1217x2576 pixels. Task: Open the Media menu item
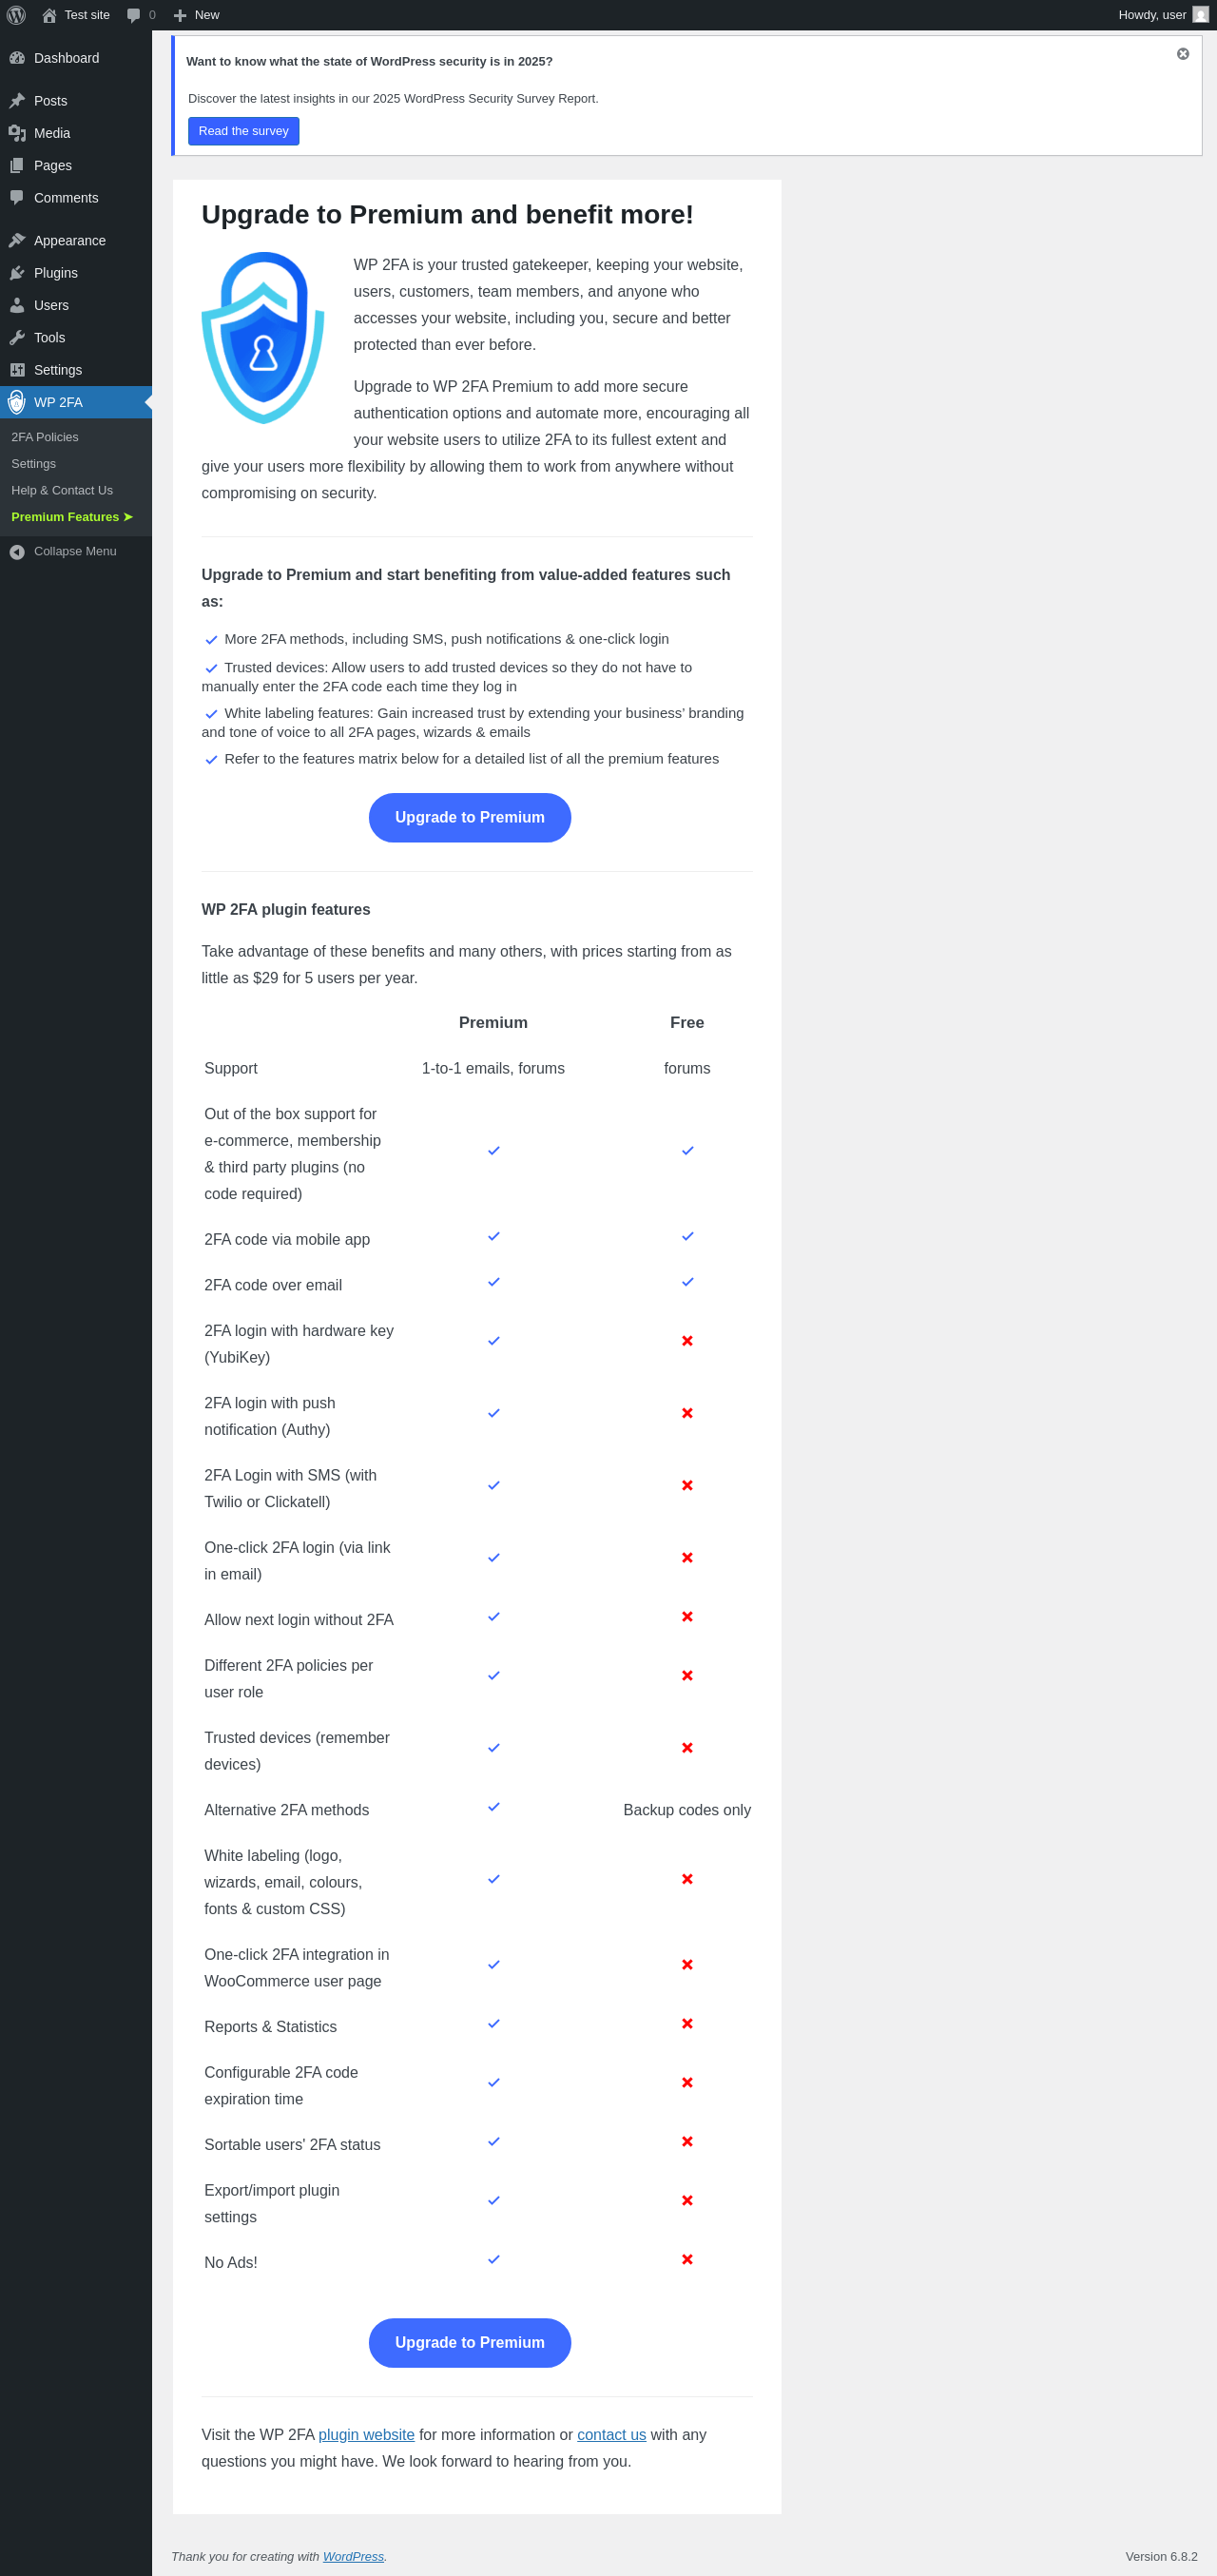[52, 133]
